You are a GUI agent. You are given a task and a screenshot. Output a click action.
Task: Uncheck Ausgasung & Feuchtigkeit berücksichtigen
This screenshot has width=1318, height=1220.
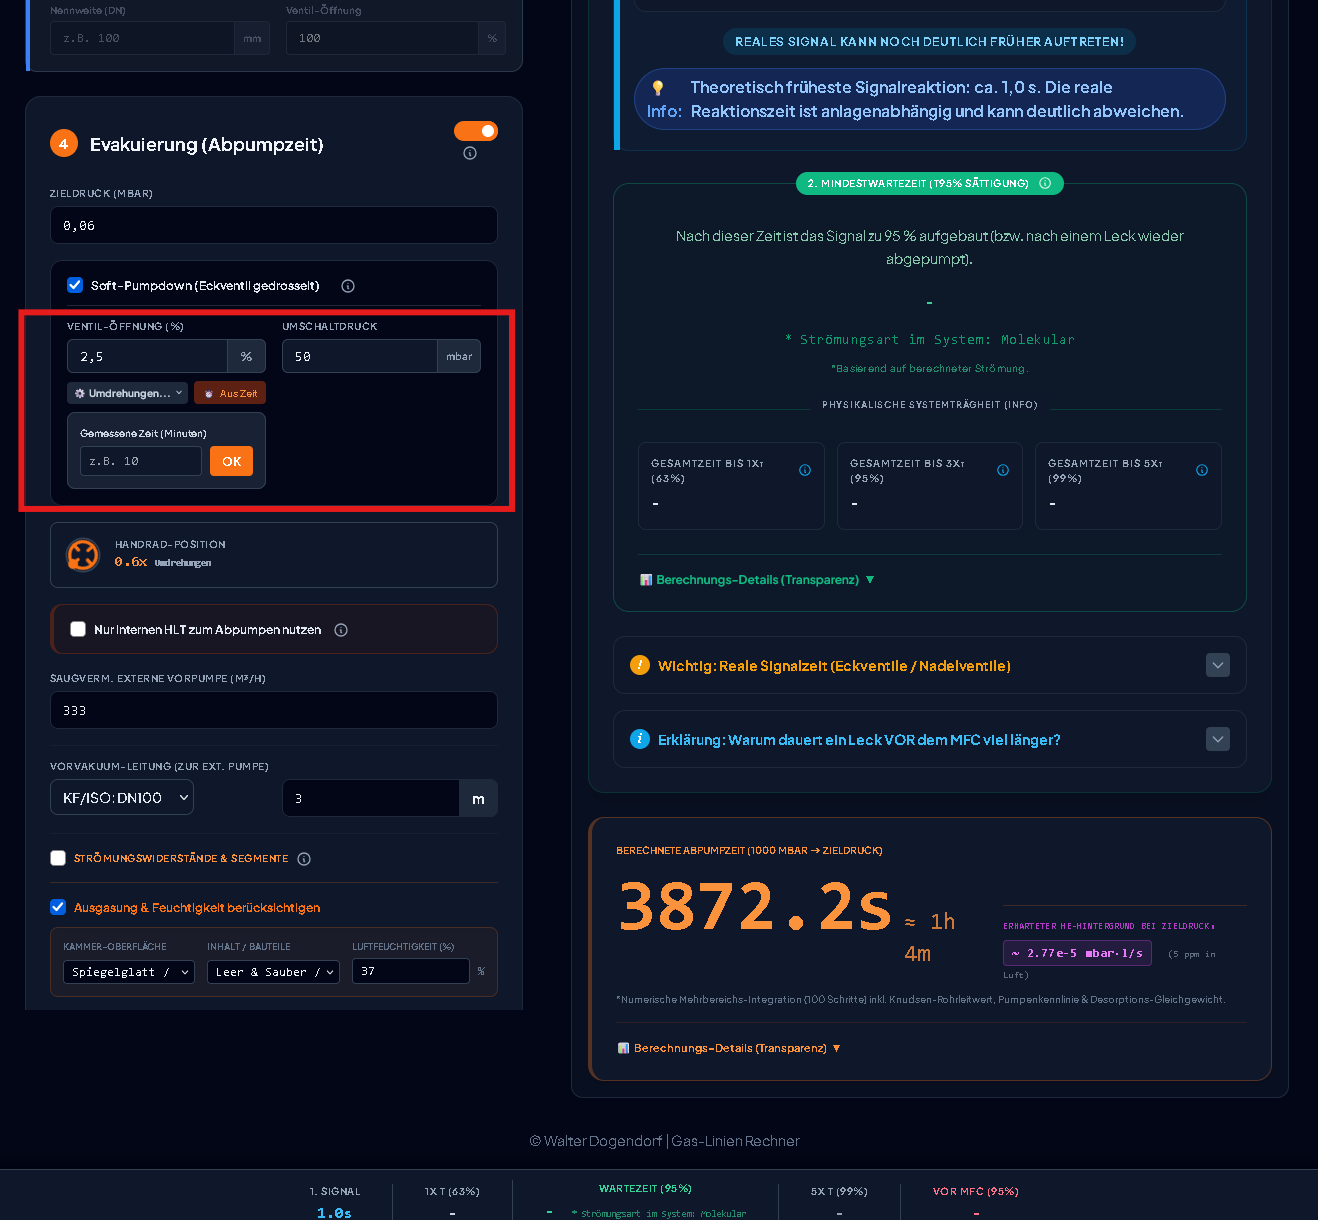[58, 907]
